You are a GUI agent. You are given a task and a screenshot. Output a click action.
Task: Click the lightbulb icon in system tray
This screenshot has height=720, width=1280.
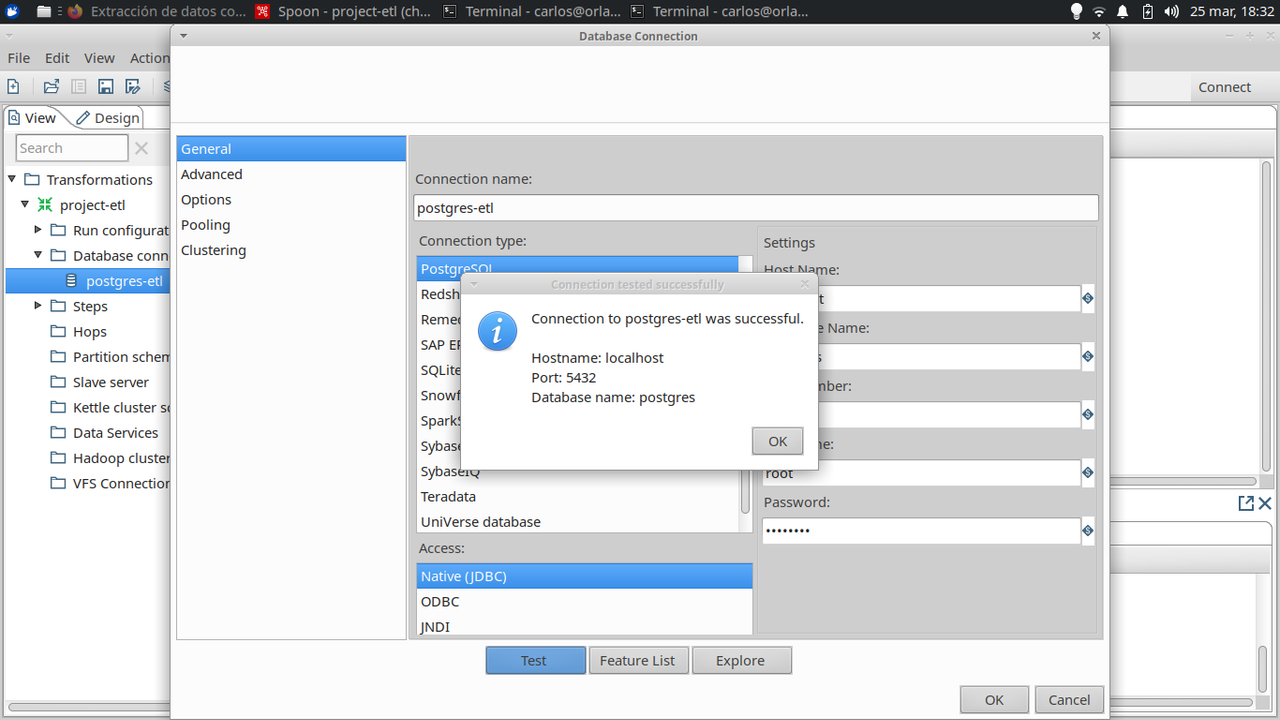coord(1076,12)
